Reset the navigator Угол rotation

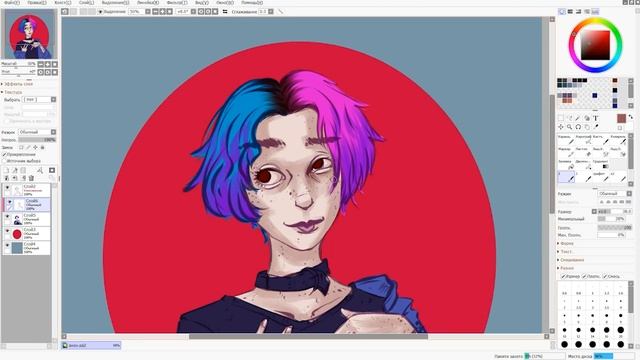click(x=55, y=72)
